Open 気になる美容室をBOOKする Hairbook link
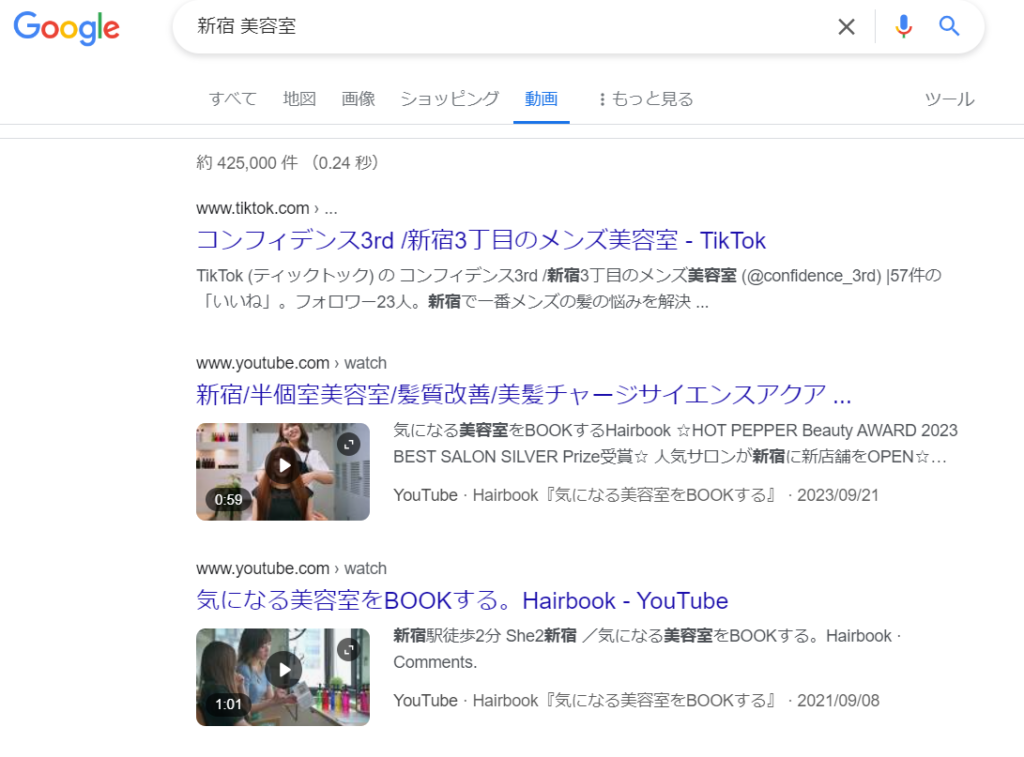This screenshot has width=1024, height=757. 461,600
